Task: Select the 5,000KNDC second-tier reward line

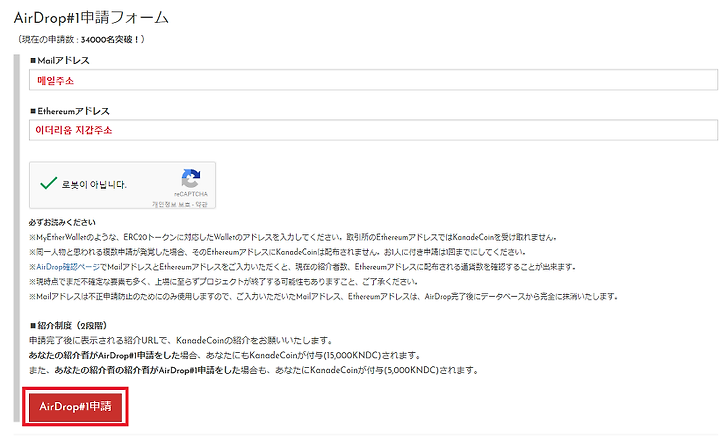Action: pyautogui.click(x=254, y=370)
